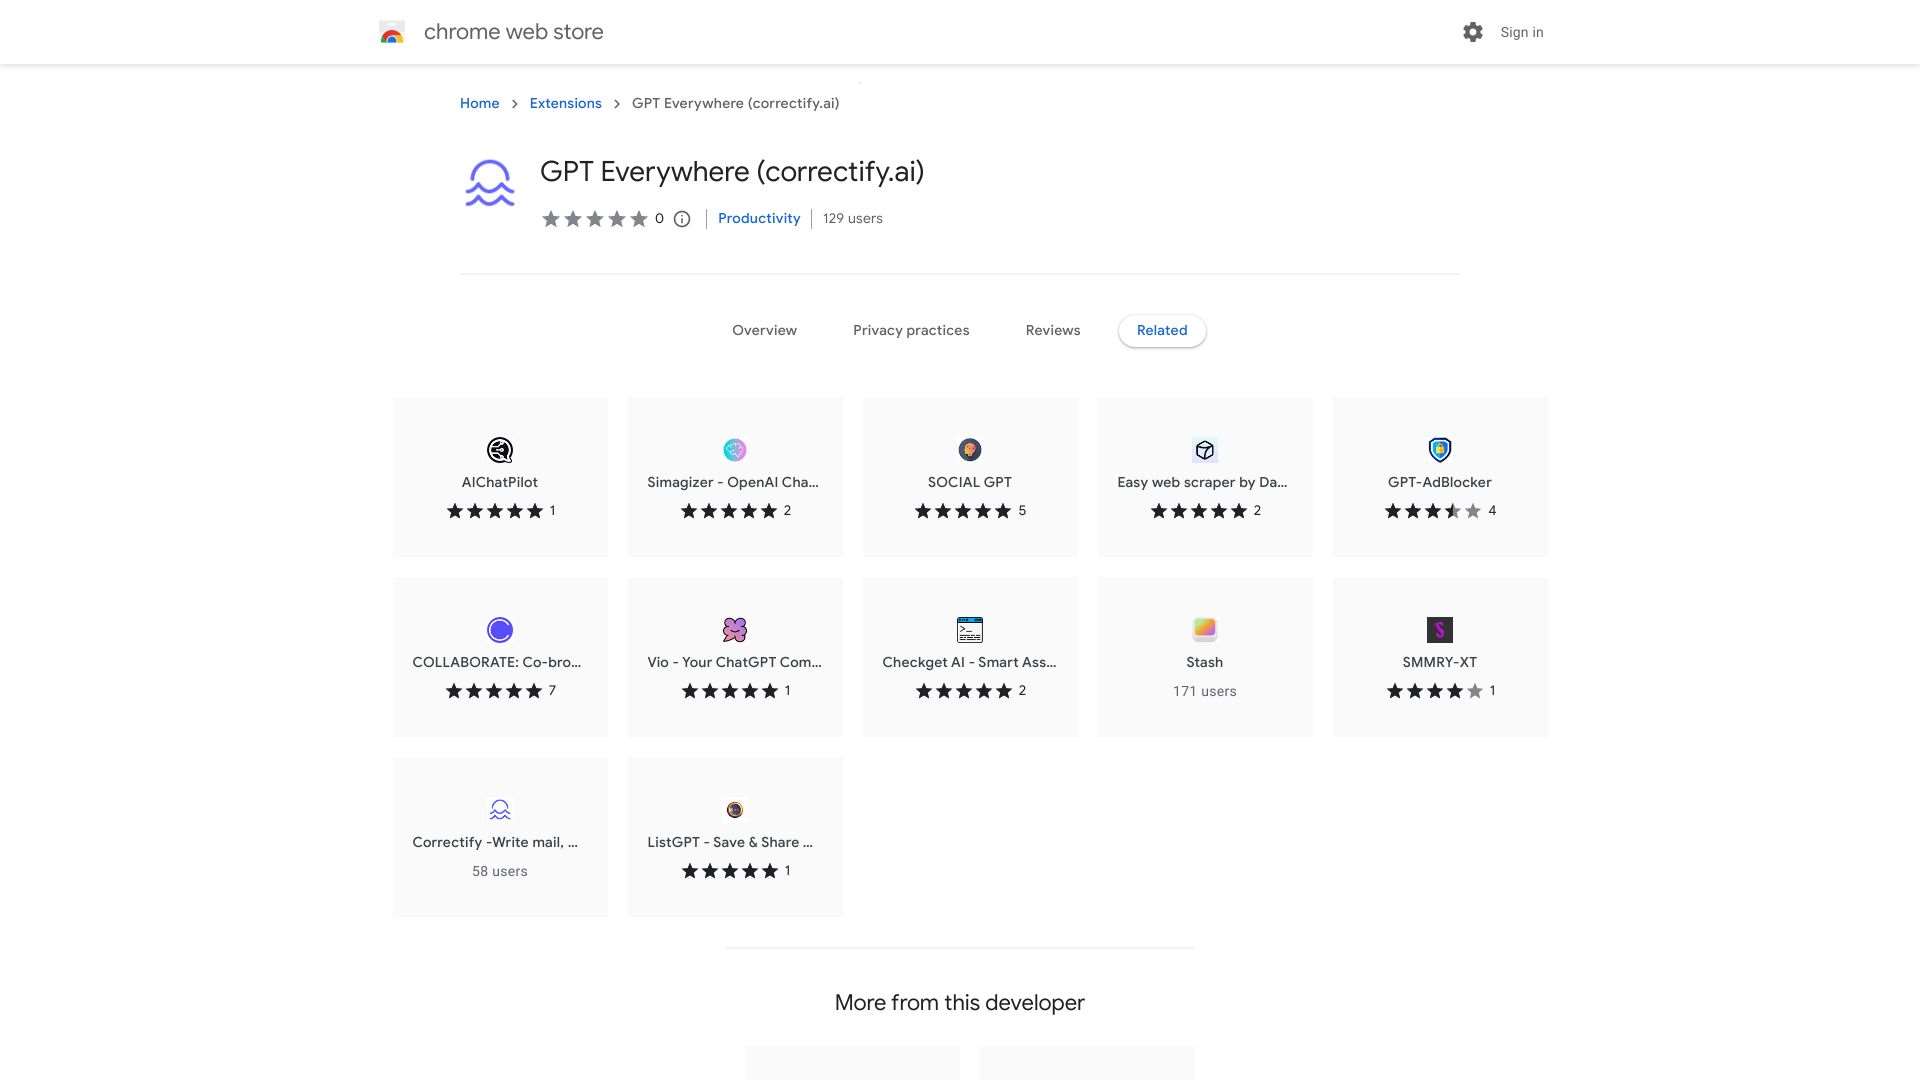Open the Simagizer extension icon
1920x1080 pixels.
735,450
